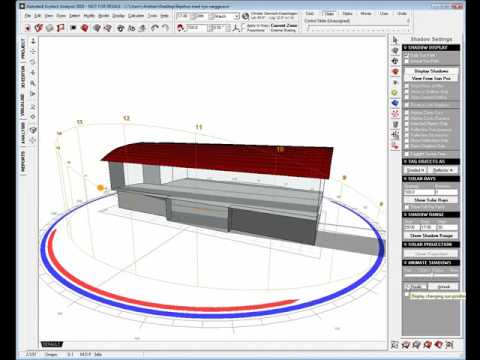Click the Show Projection button
Image resolution: width=480 pixels, height=360 pixels.
[431, 254]
